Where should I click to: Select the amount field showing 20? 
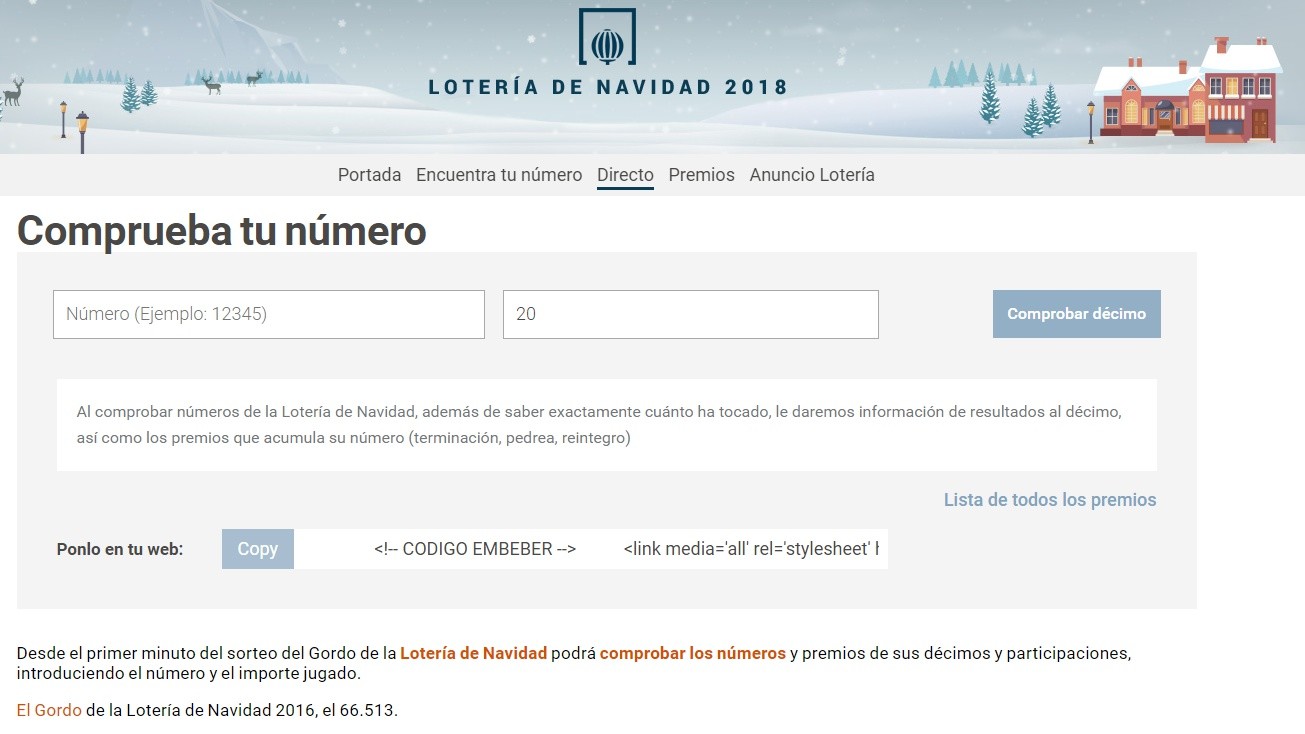click(x=690, y=314)
